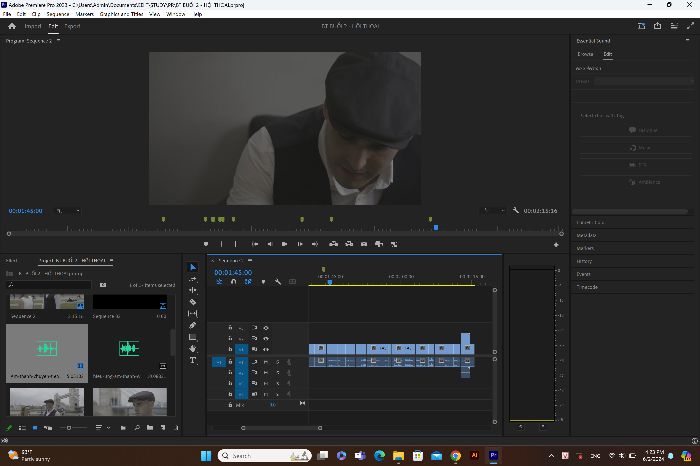The image size is (700, 466).
Task: Open the File menu
Action: click(7, 14)
